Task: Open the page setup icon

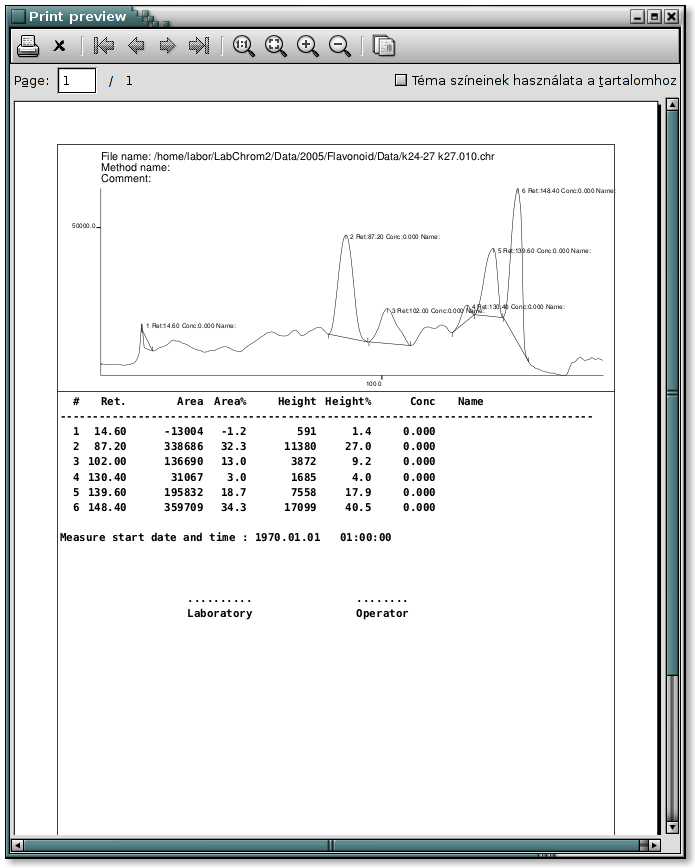Action: 384,45
